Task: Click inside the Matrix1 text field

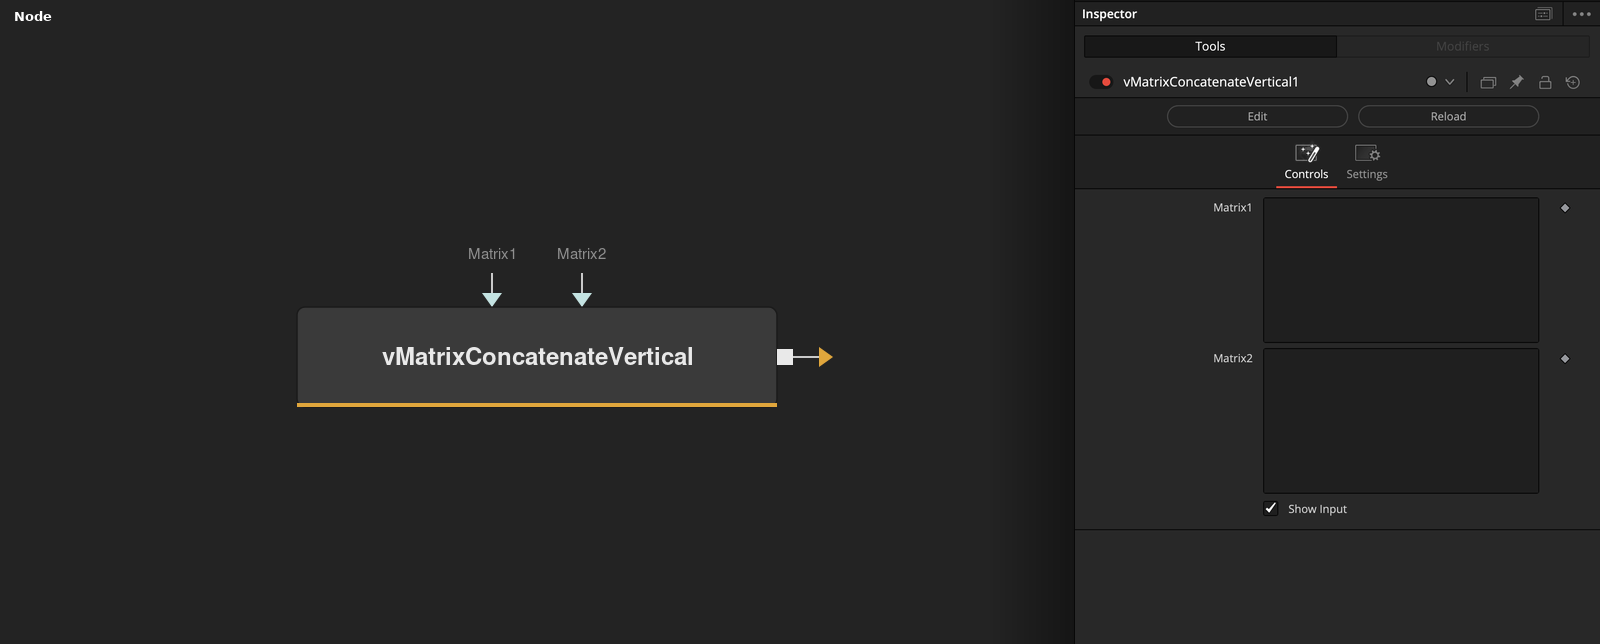Action: pos(1401,270)
